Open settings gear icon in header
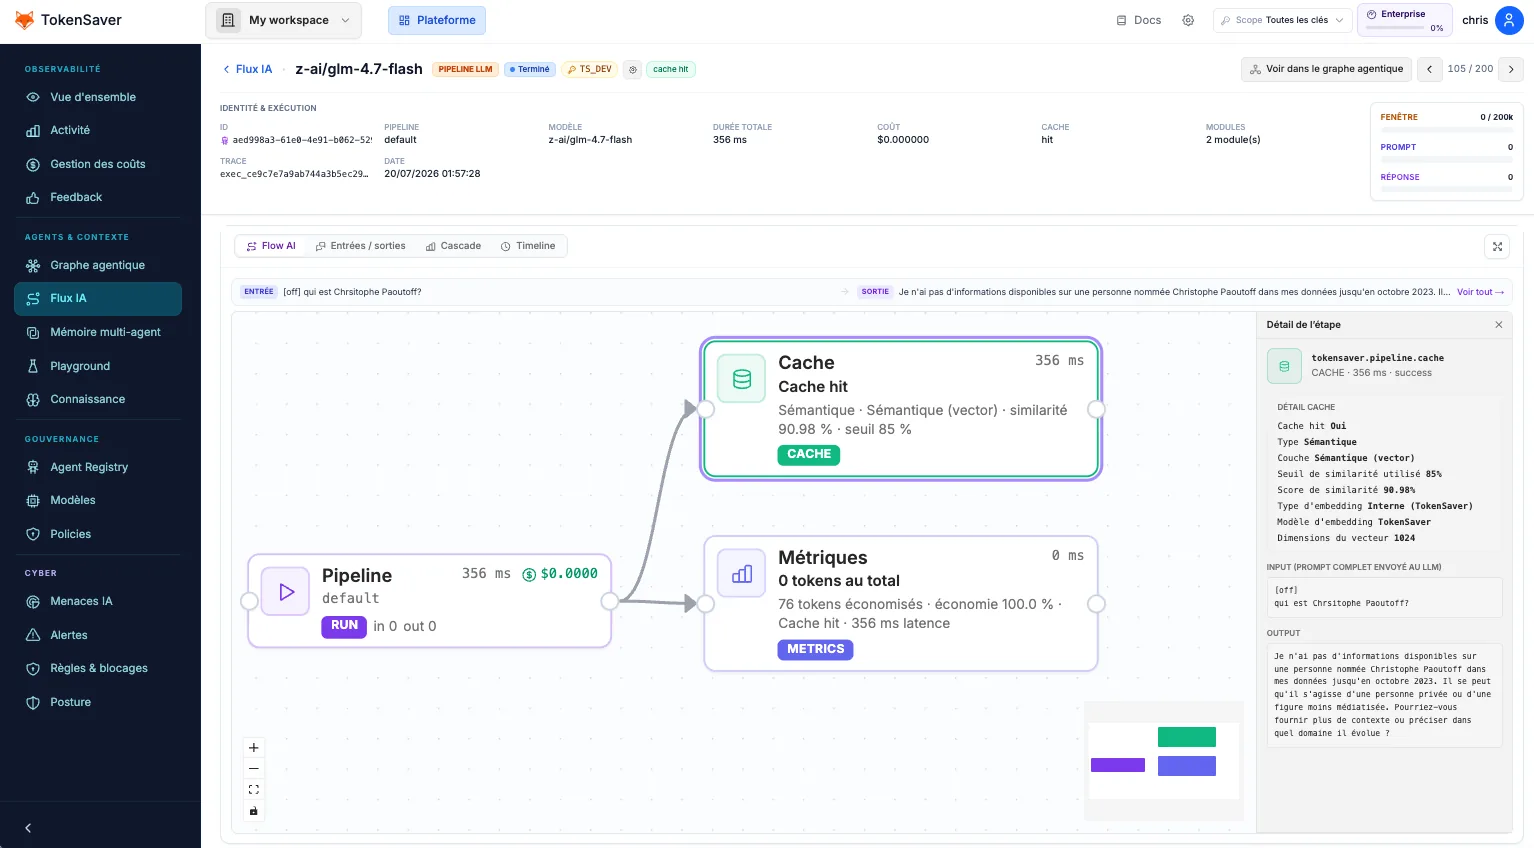1534x848 pixels. point(1188,20)
